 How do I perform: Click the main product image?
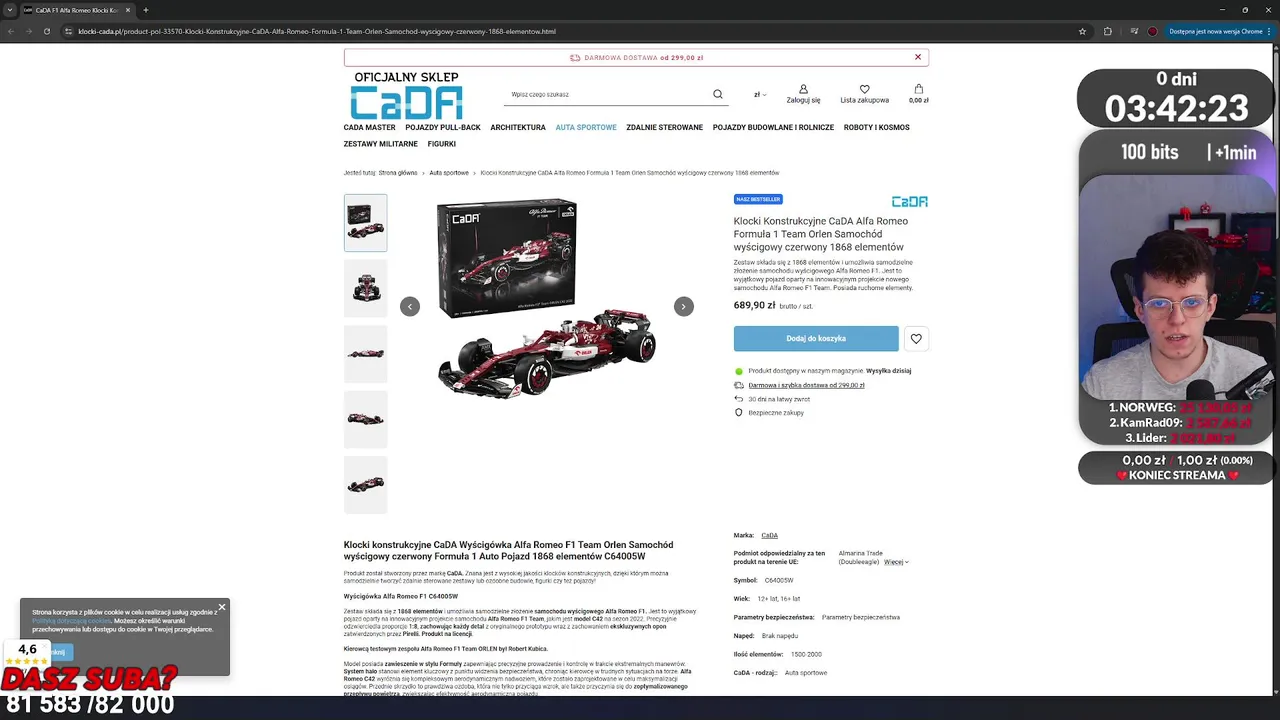tap(546, 299)
